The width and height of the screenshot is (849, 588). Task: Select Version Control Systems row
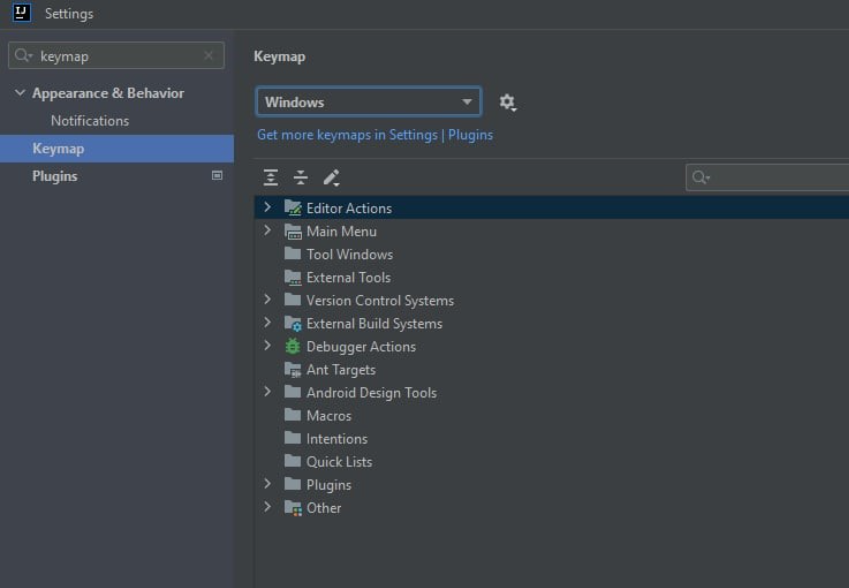pyautogui.click(x=552, y=300)
